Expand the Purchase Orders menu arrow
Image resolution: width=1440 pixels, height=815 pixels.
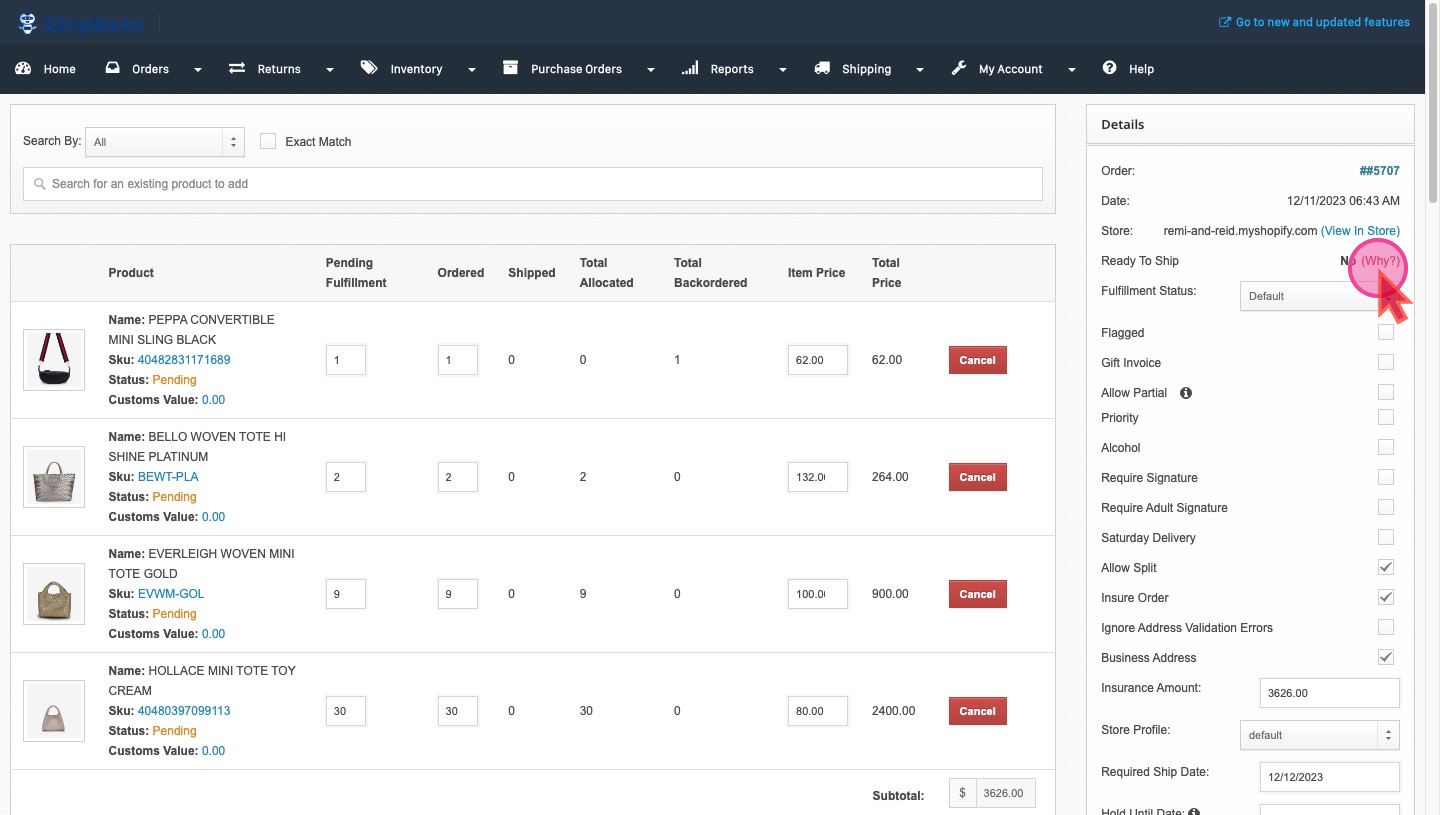click(x=650, y=70)
